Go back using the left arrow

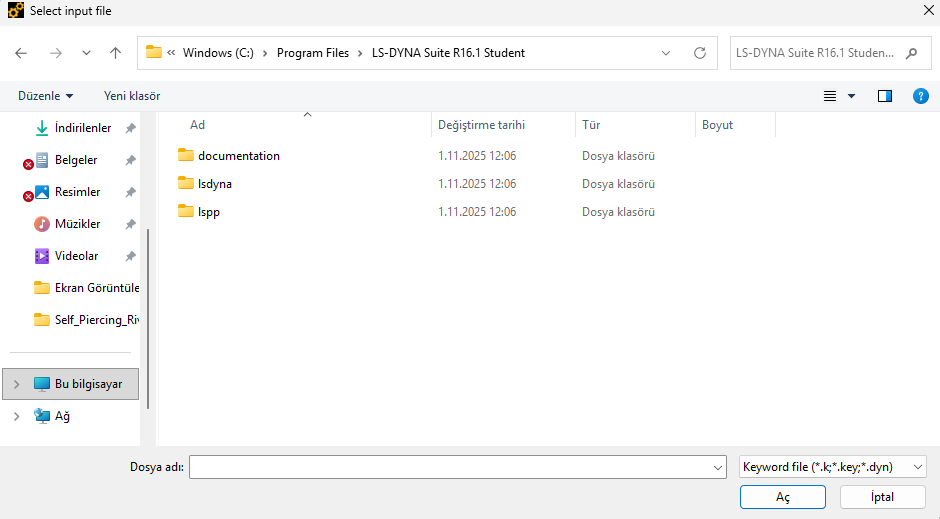[x=21, y=53]
